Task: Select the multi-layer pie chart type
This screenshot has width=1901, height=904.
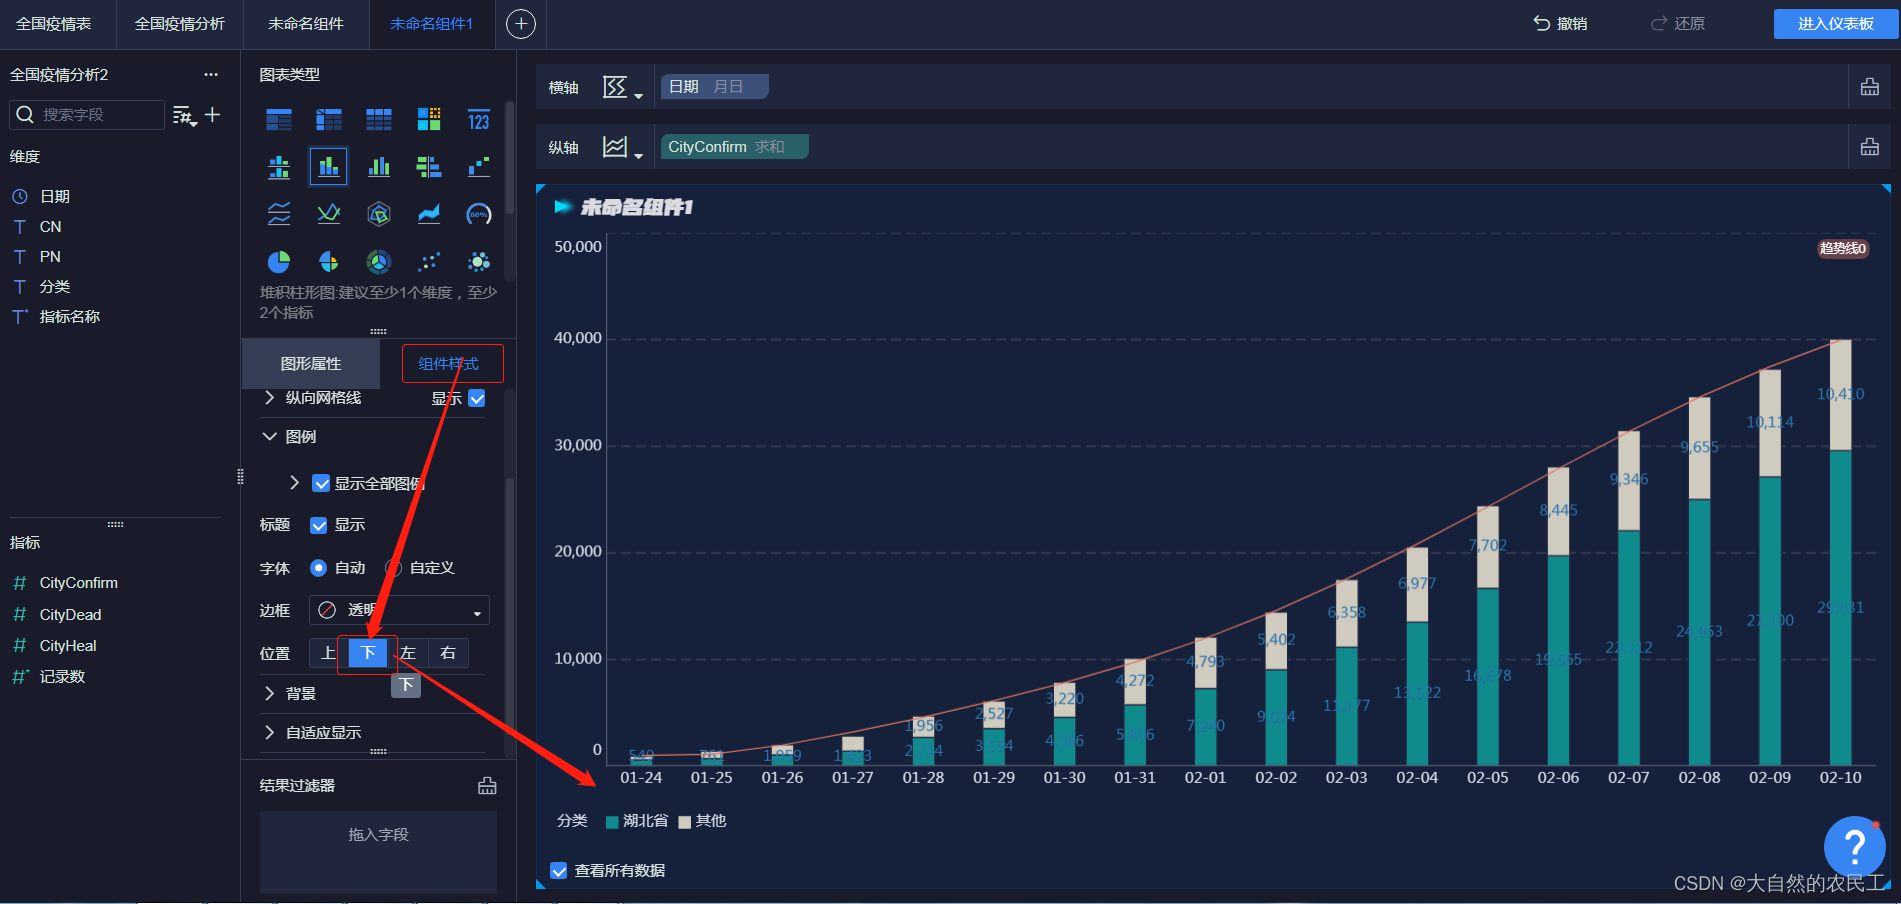Action: (x=379, y=262)
